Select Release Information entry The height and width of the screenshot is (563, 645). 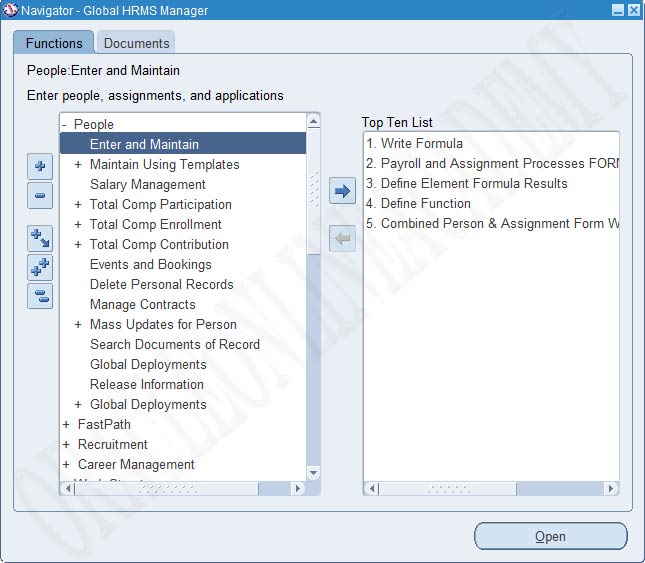click(x=147, y=384)
